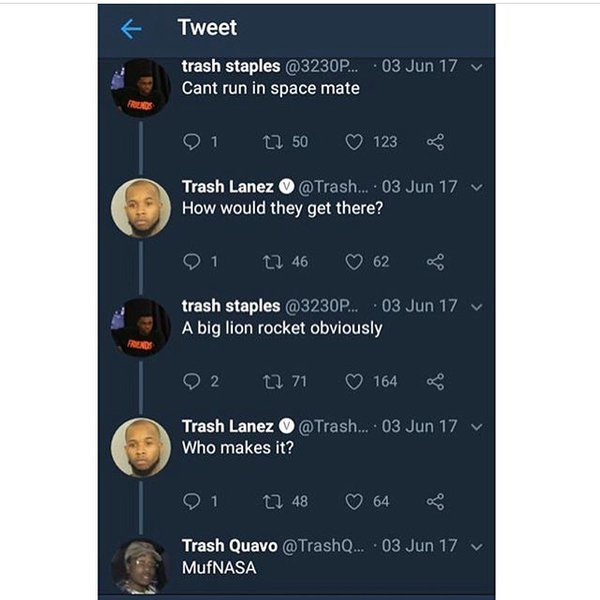
Task: Open the chevron menu on the MufNASA tweet
Action: [x=475, y=546]
